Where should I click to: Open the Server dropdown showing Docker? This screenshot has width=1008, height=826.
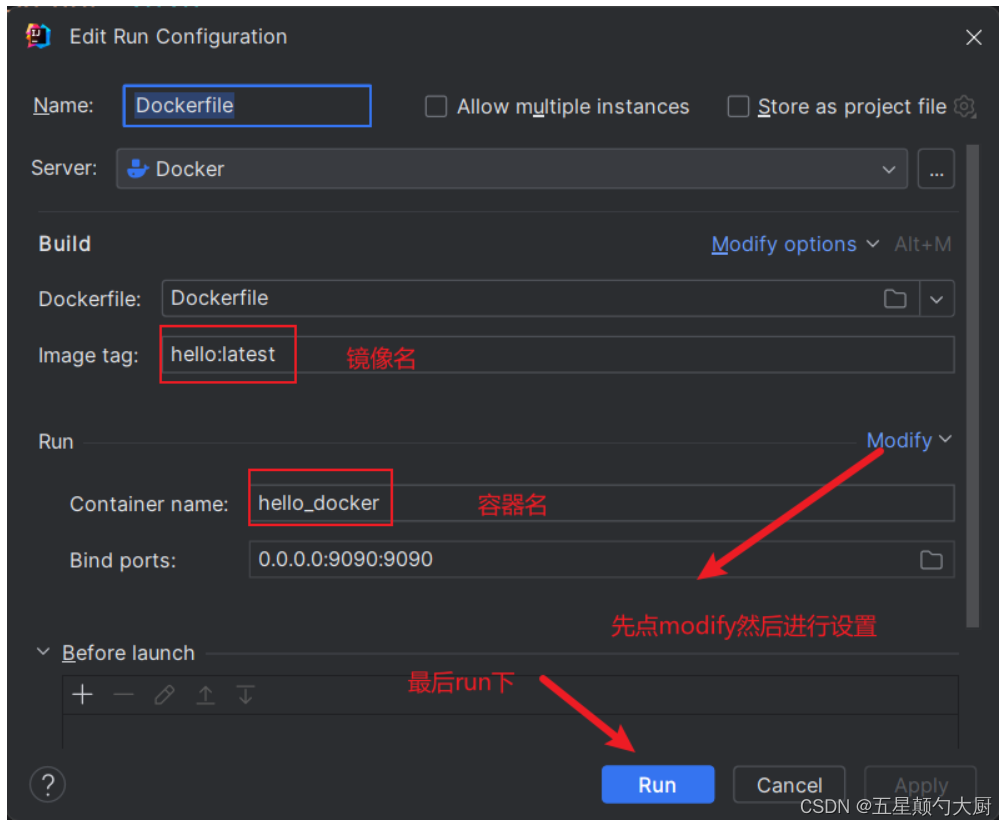tap(889, 168)
